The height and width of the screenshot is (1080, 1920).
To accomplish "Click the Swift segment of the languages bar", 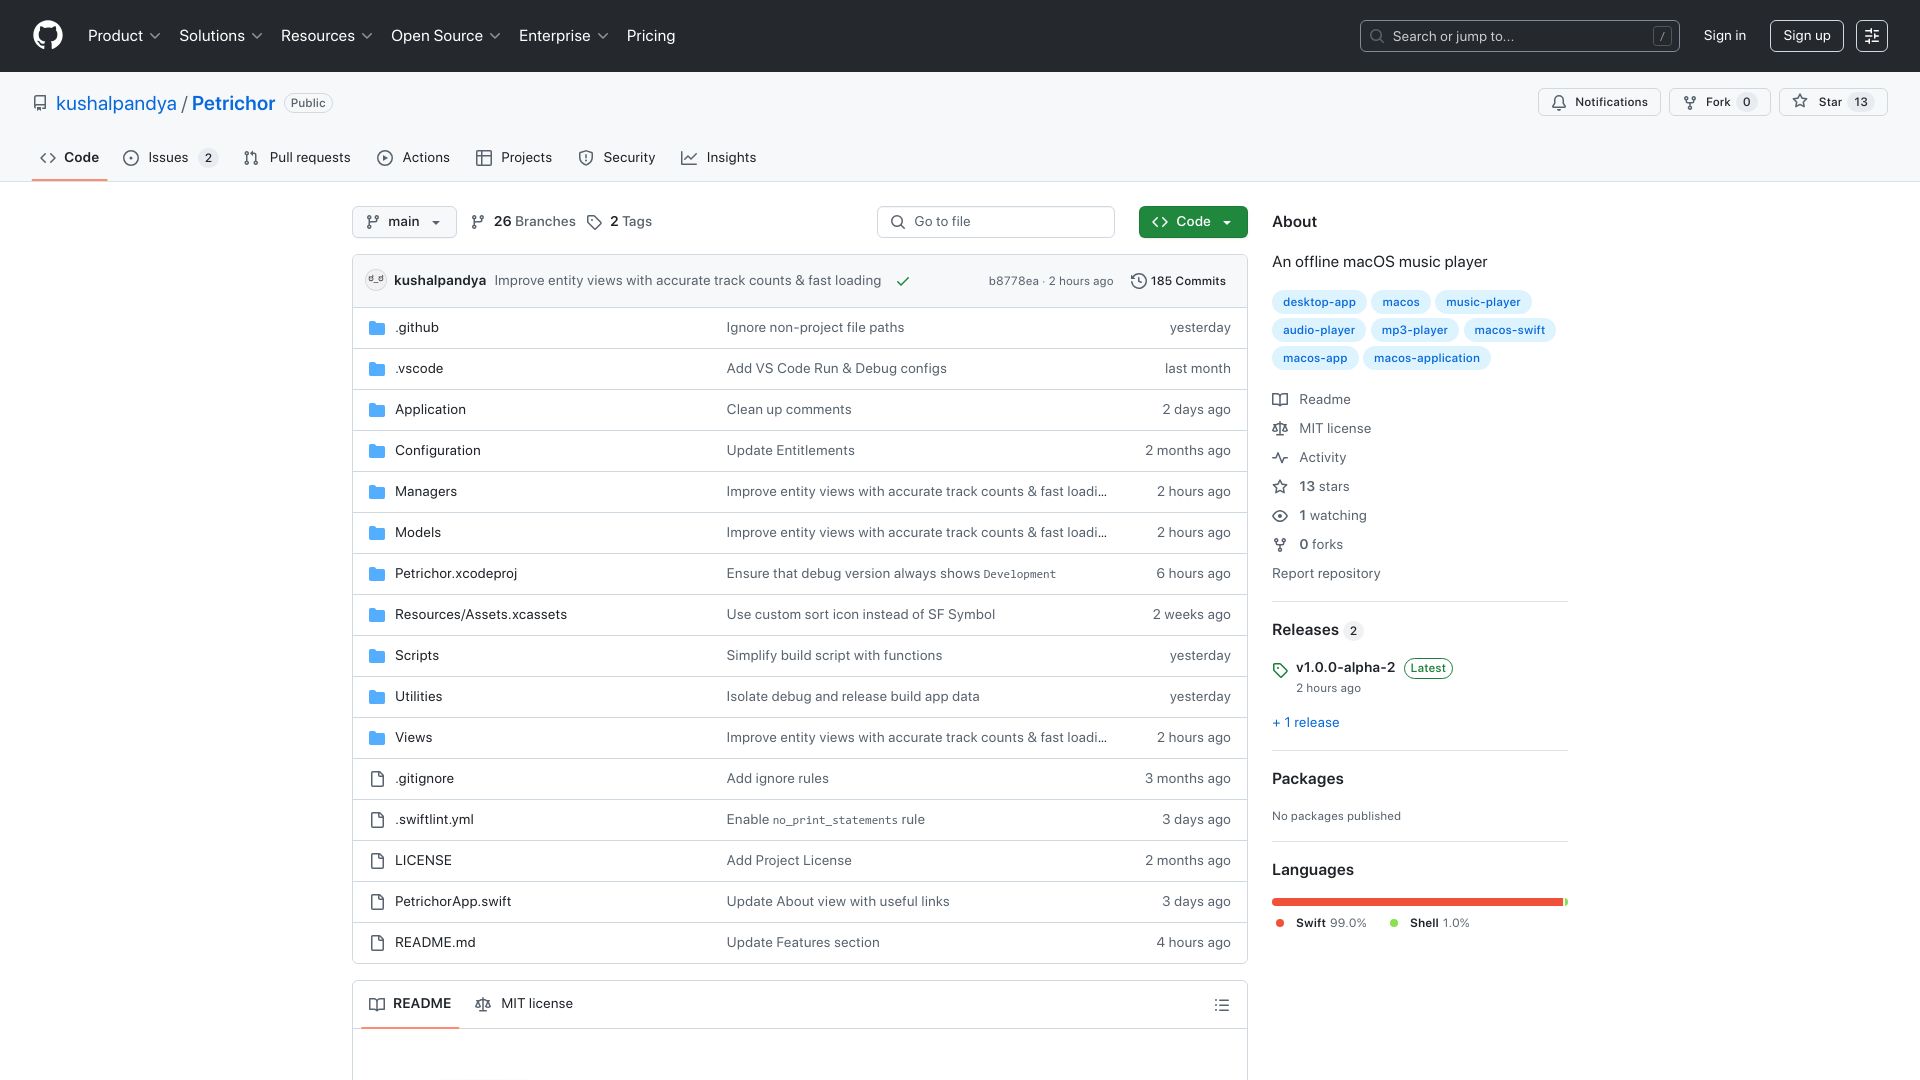I will (1417, 902).
